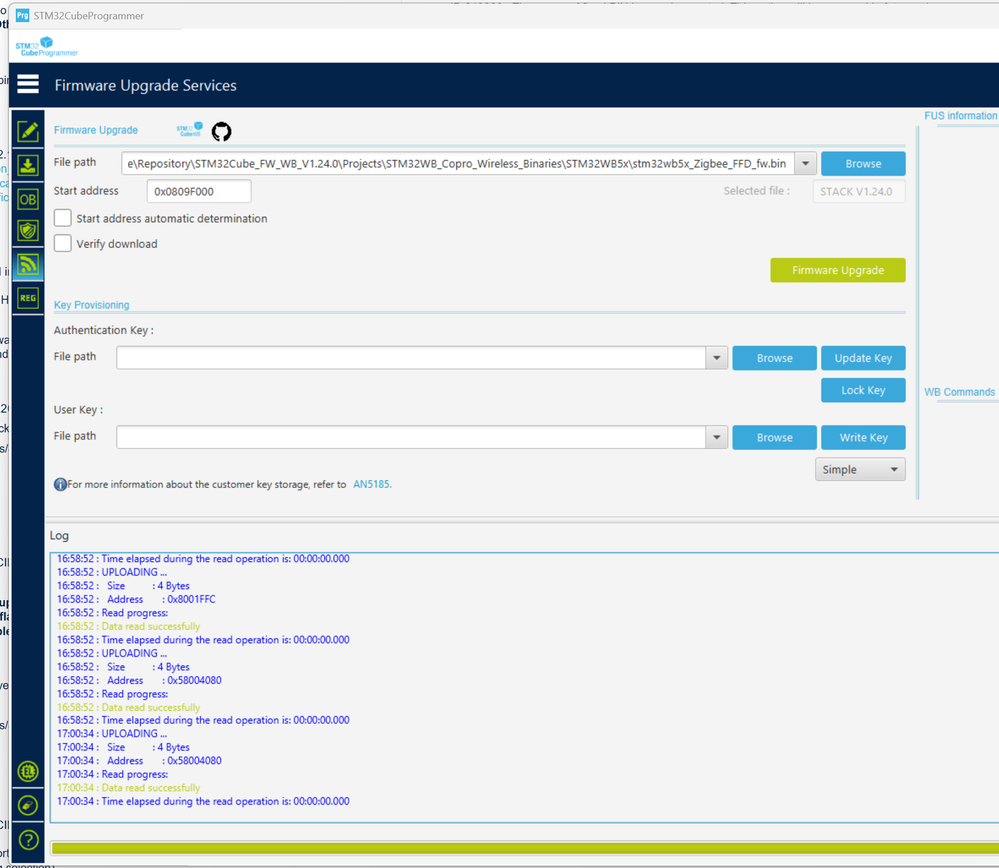
Task: Click the Key Provisioning section heading
Action: pyautogui.click(x=91, y=305)
